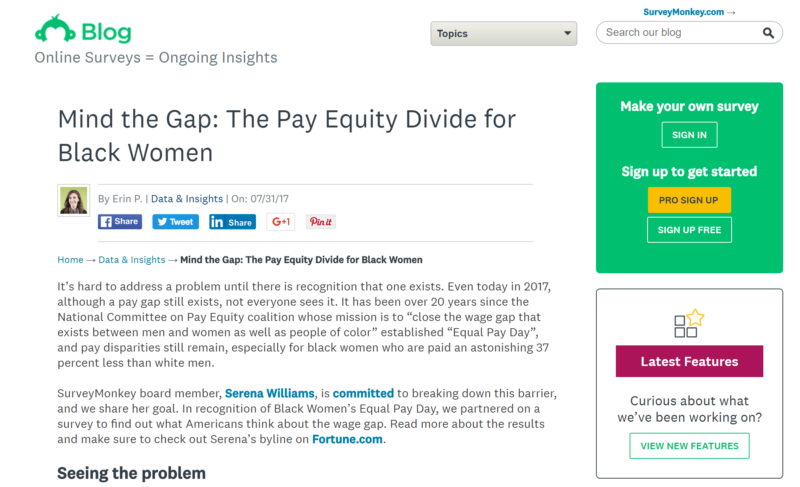Image resolution: width=800 pixels, height=487 pixels.
Task: Click author Erin P.'s avatar thumbnail
Action: 73,200
